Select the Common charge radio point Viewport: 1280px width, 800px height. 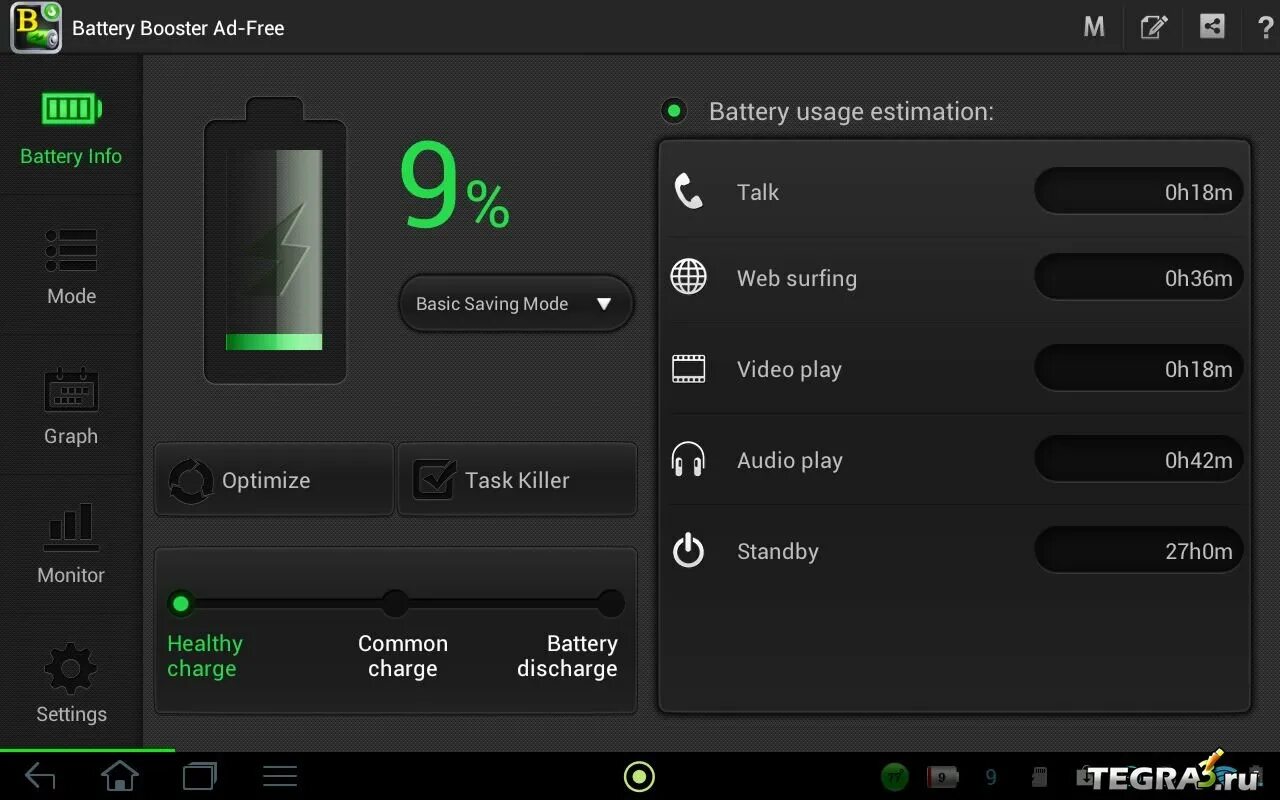395,603
